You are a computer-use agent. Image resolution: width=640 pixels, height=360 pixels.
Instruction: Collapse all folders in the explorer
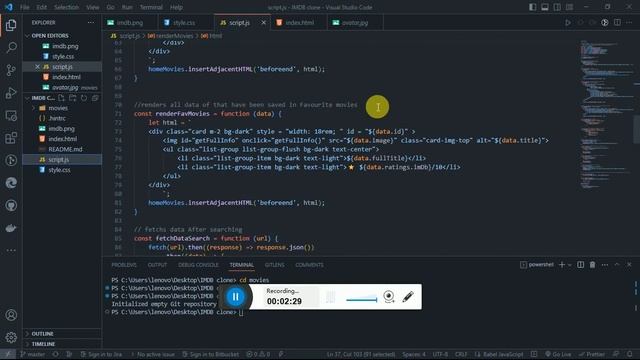coord(95,98)
